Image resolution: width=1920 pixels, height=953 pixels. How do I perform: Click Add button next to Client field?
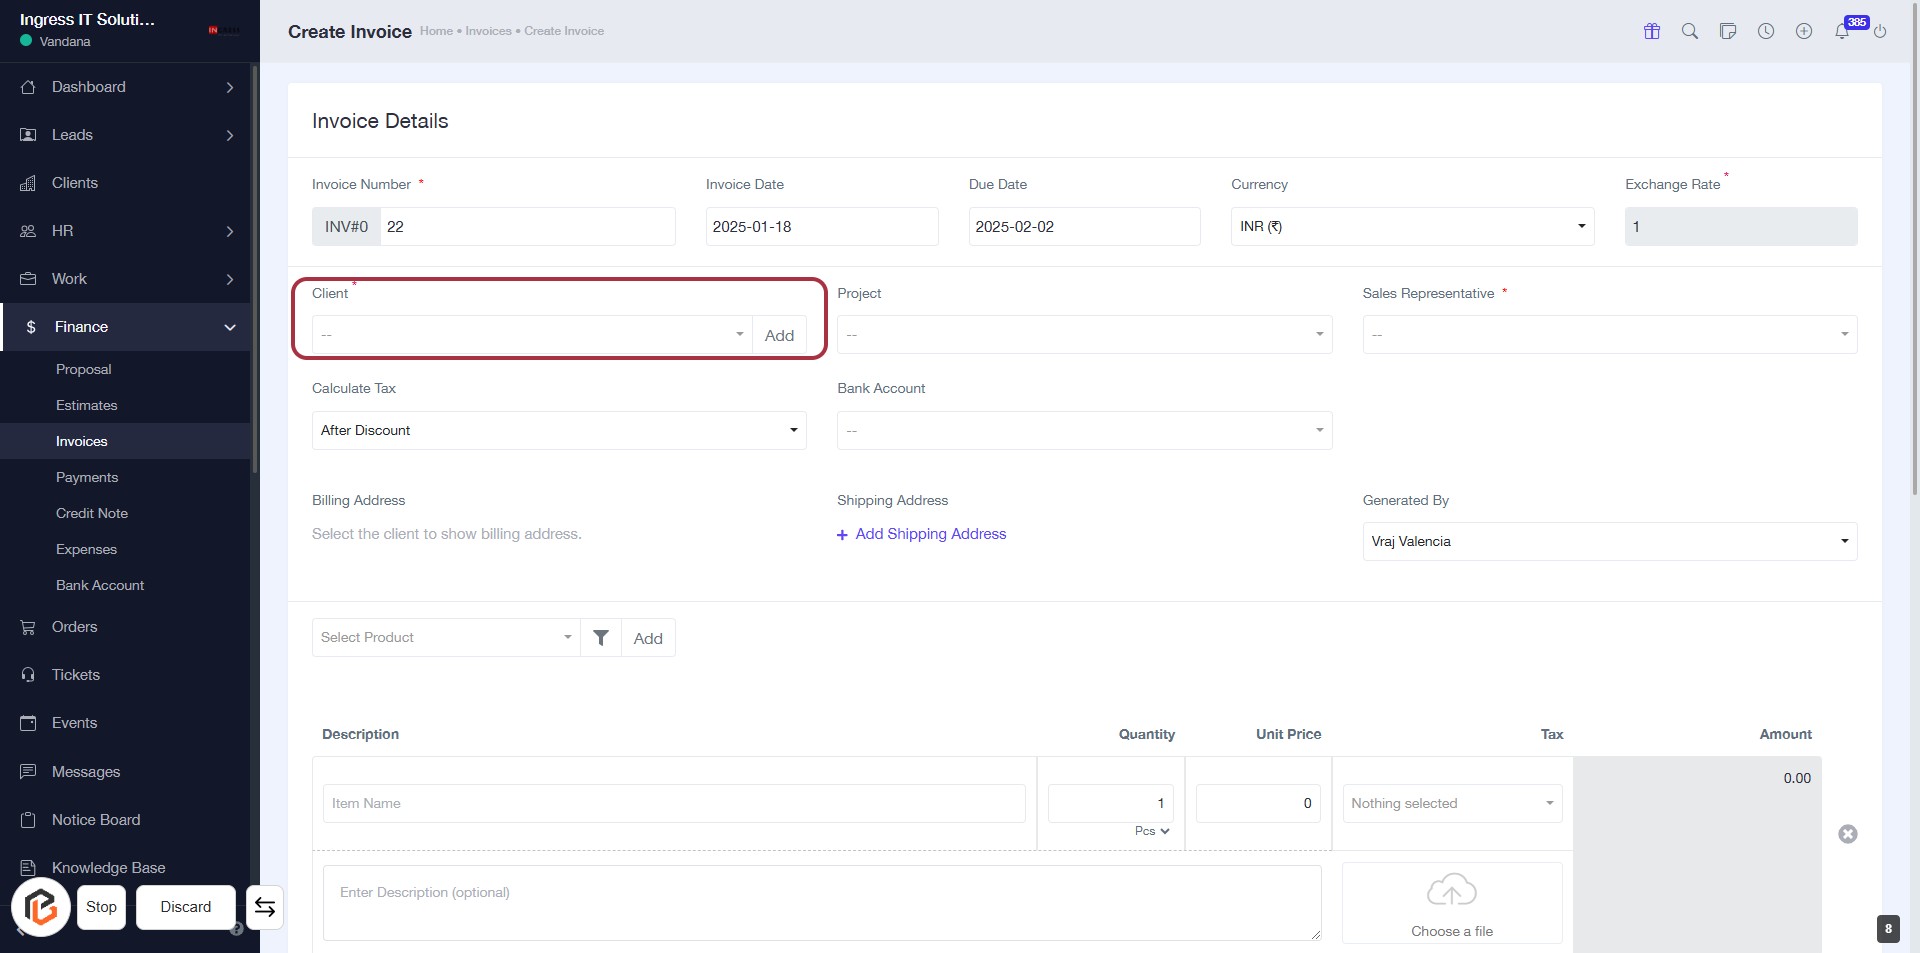click(x=779, y=336)
